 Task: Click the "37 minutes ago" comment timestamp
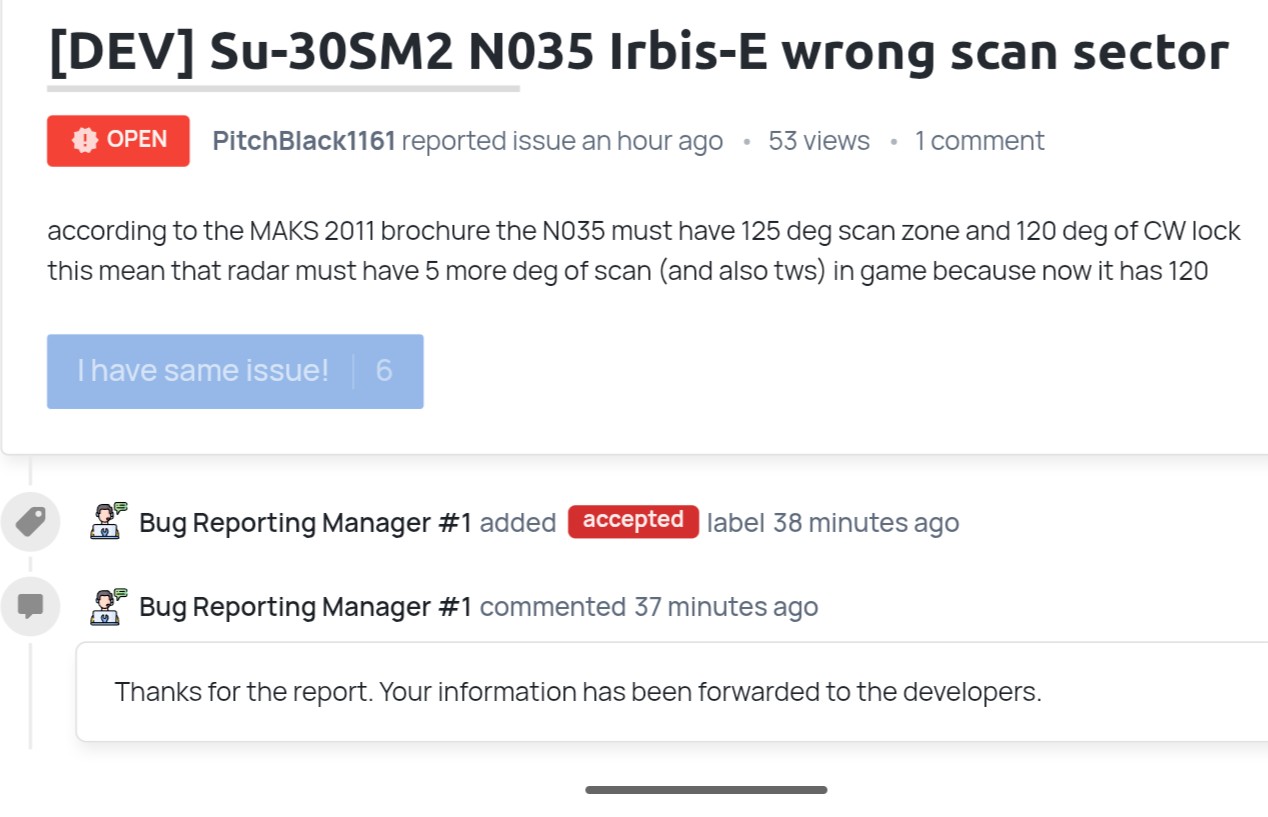pyautogui.click(x=726, y=607)
